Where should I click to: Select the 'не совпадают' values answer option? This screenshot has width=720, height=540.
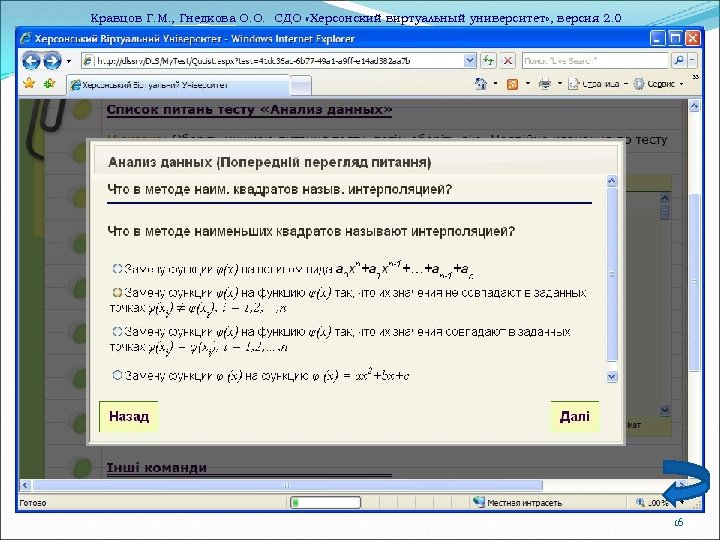click(x=117, y=292)
